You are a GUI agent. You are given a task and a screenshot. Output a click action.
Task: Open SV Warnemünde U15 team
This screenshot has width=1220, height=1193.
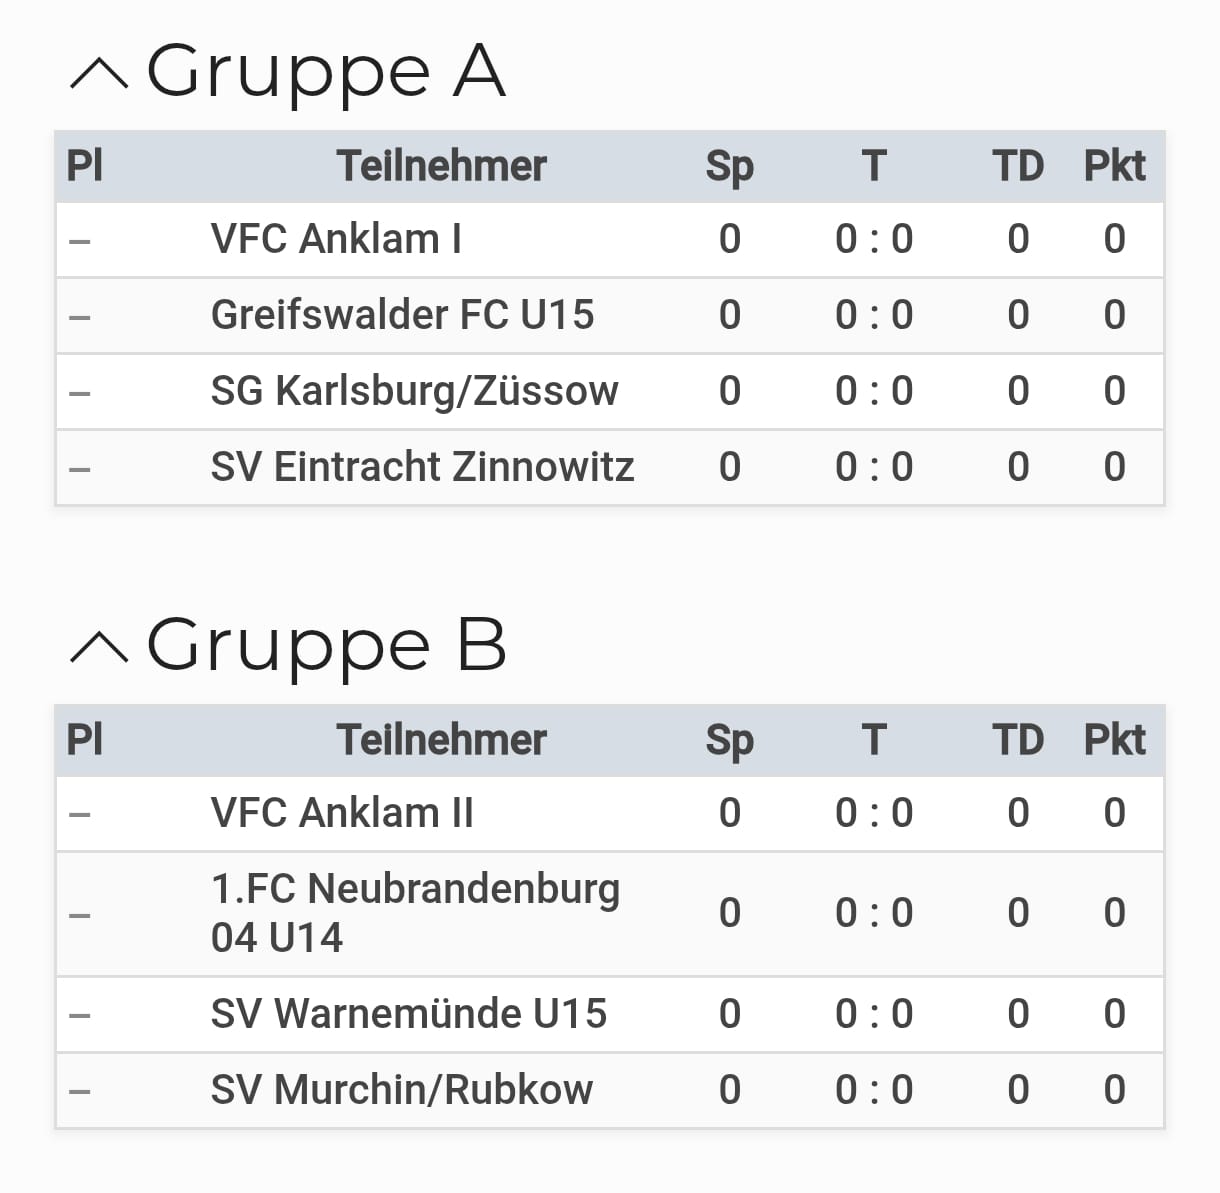pyautogui.click(x=408, y=1014)
